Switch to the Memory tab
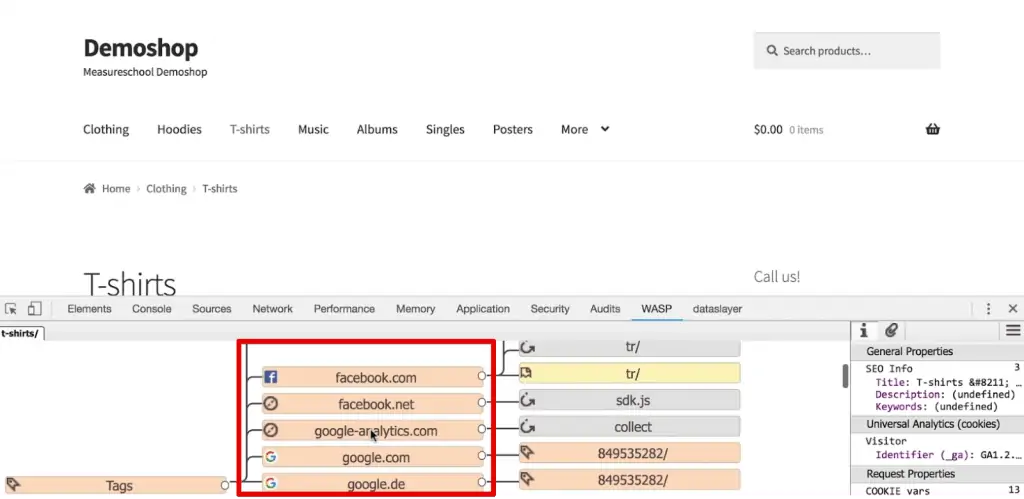 [415, 309]
